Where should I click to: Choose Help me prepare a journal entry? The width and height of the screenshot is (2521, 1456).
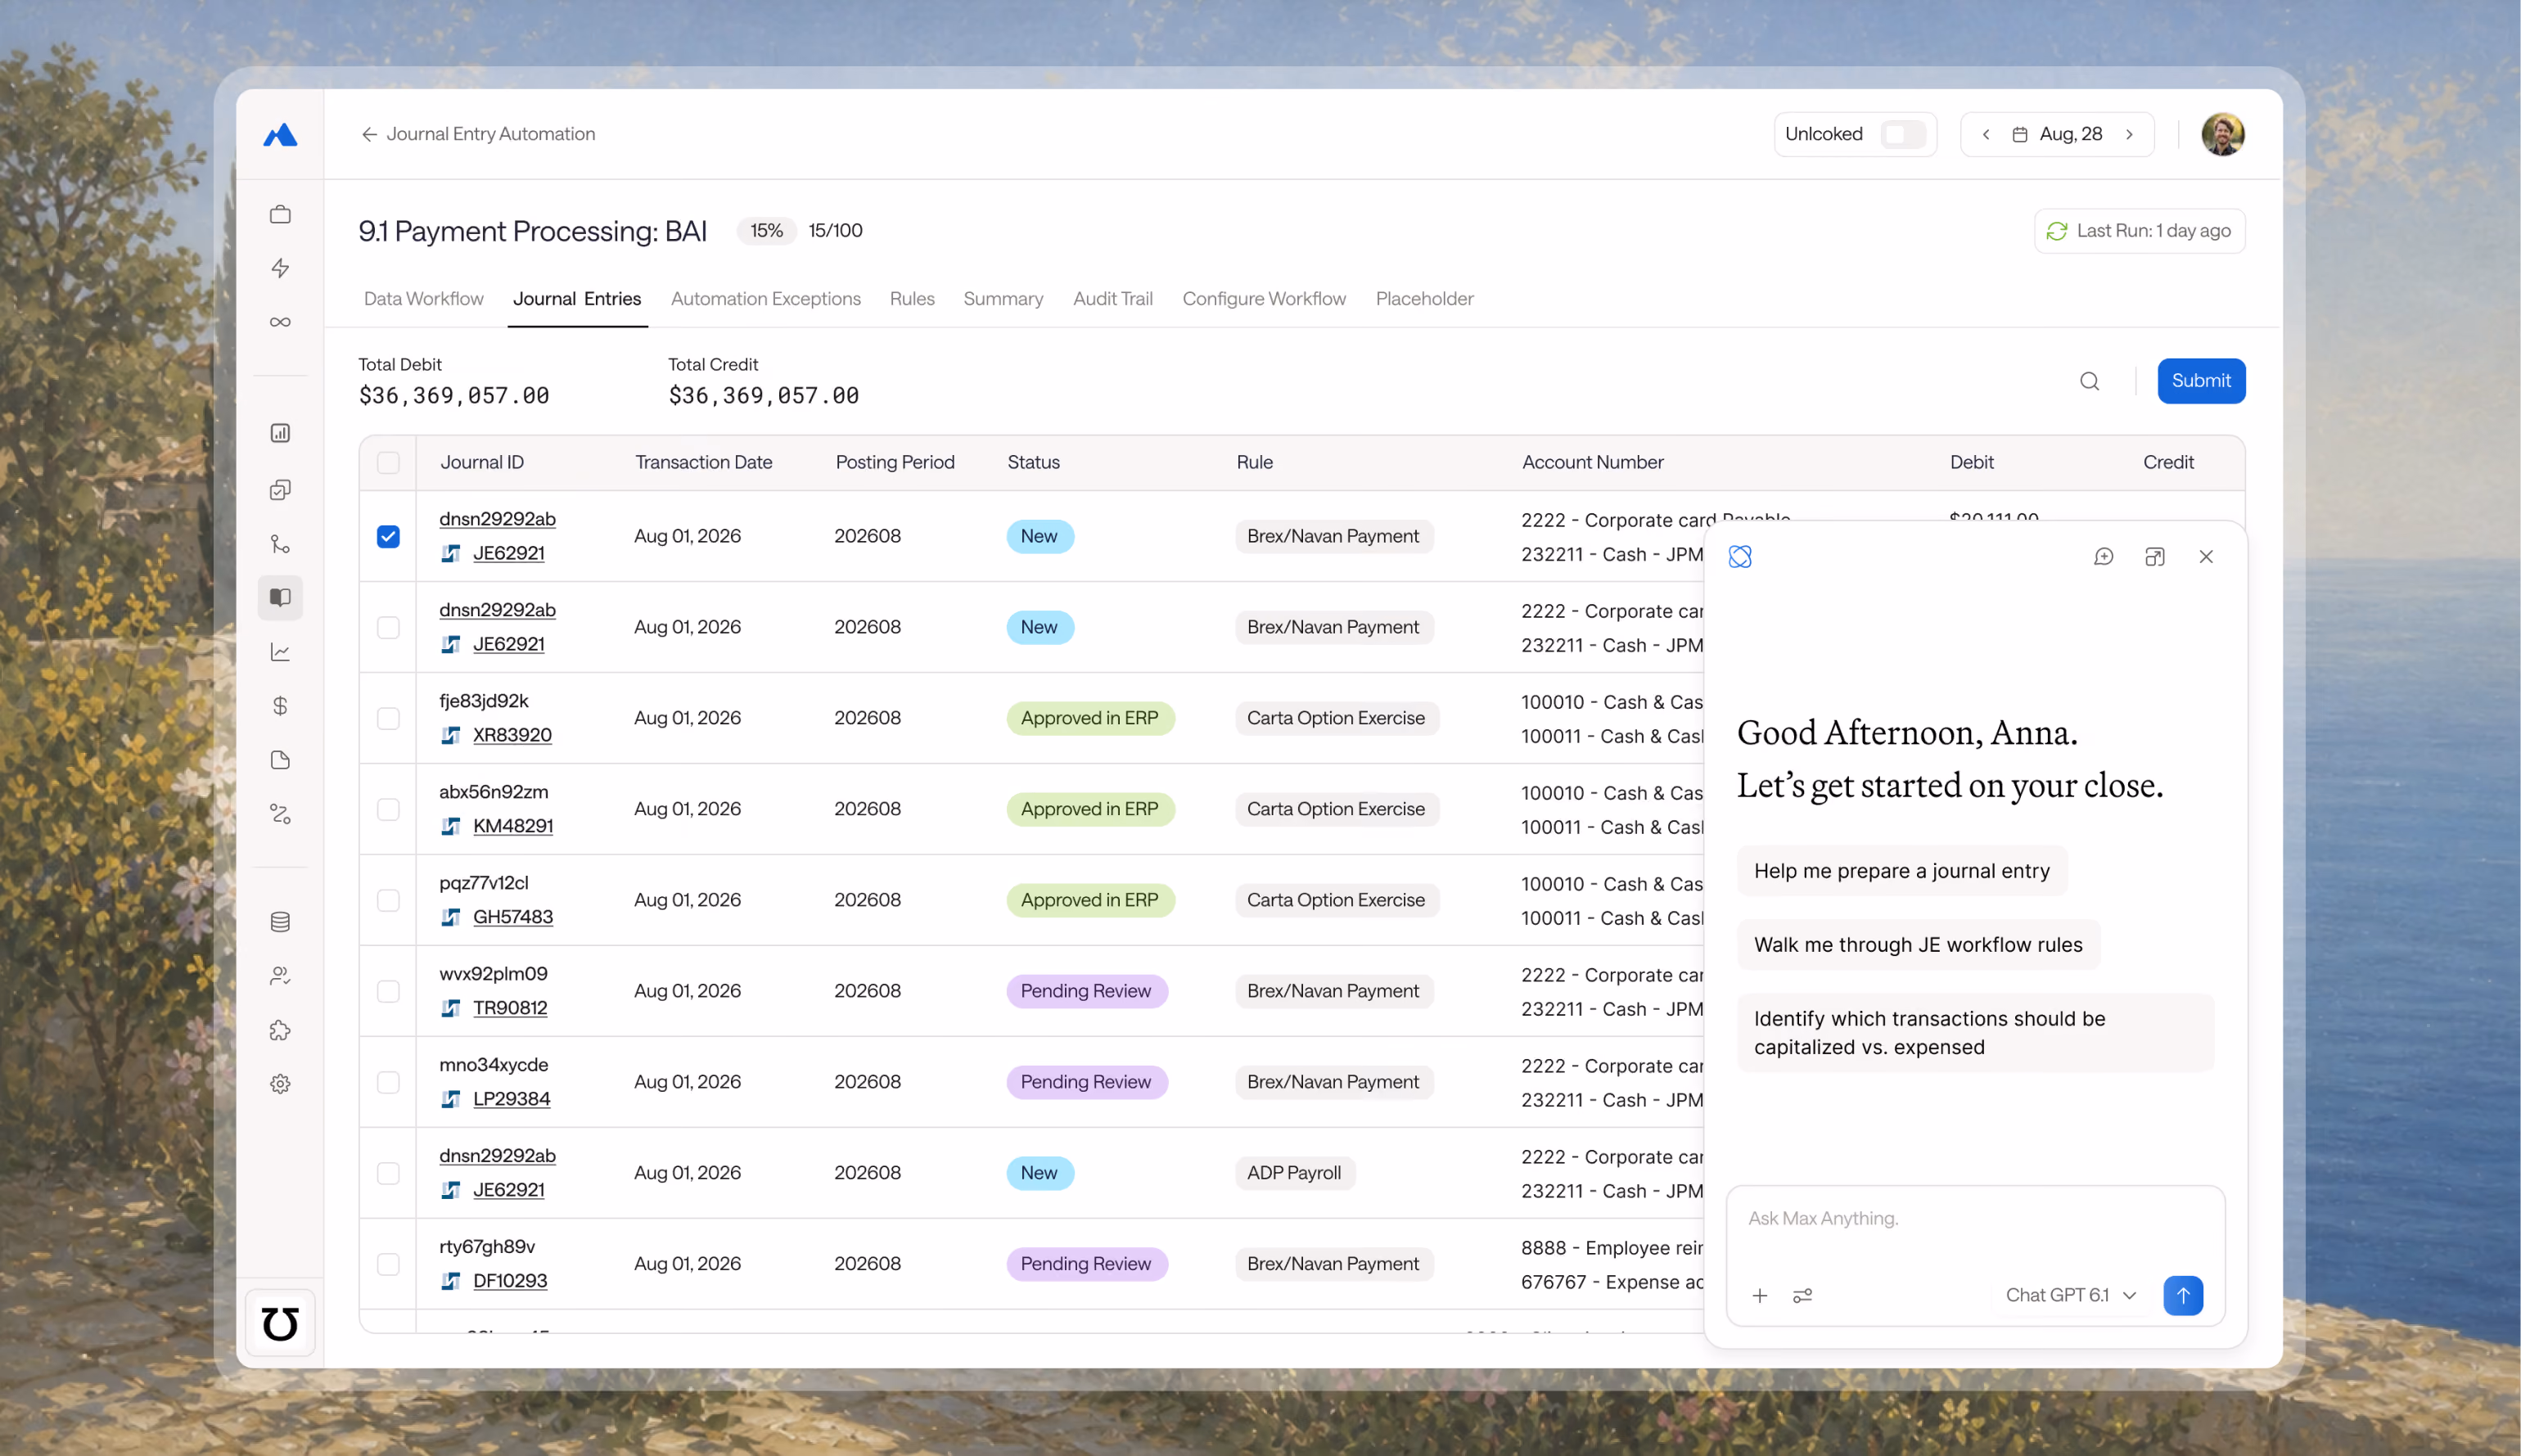[x=1901, y=871]
